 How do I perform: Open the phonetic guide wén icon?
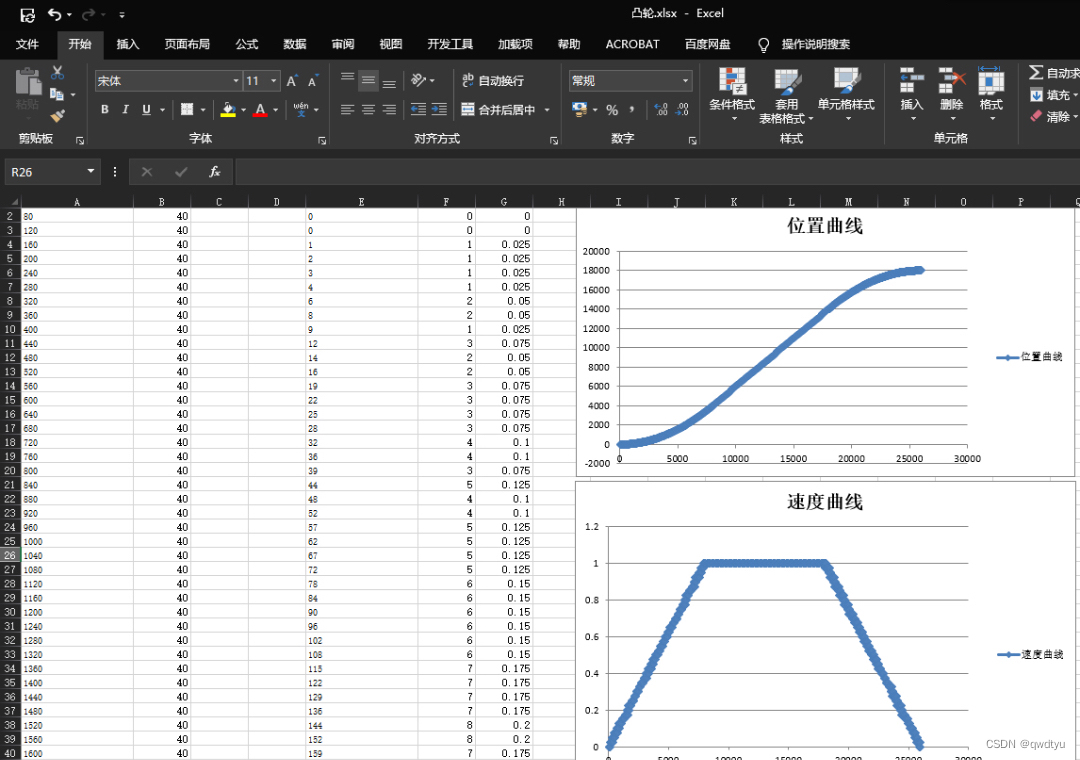(x=301, y=110)
